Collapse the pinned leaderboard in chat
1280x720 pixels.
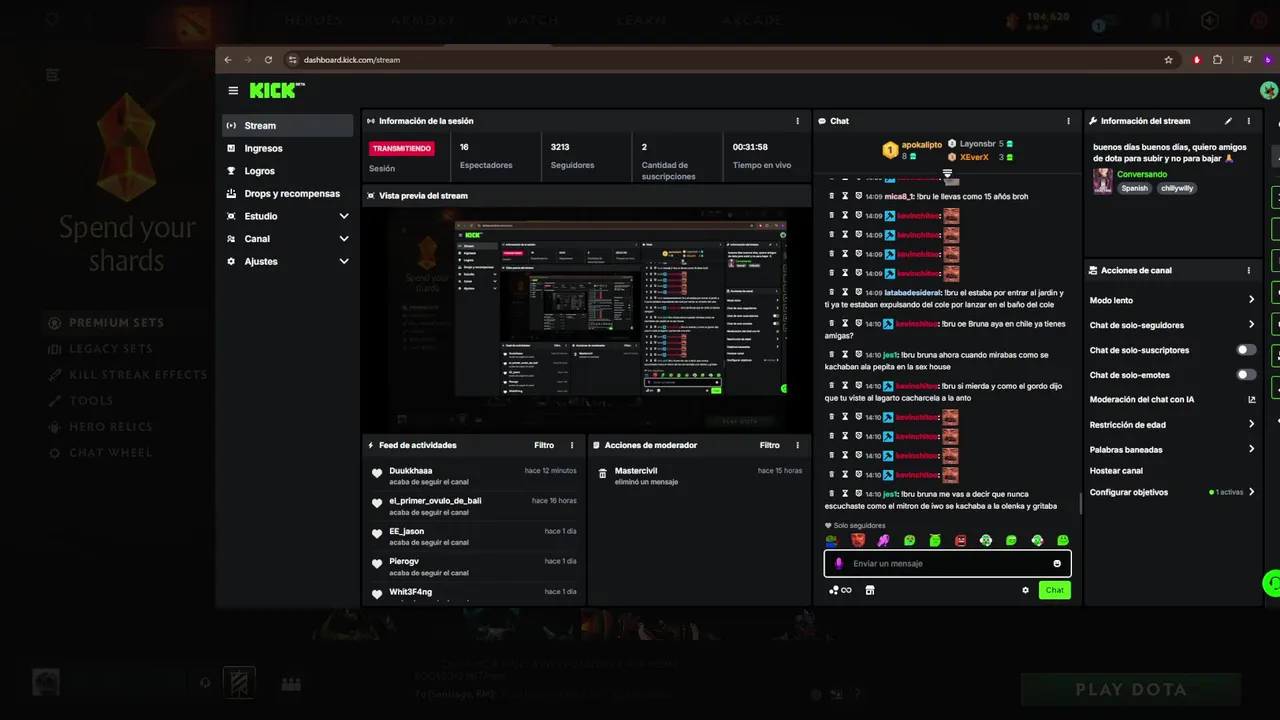pyautogui.click(x=947, y=172)
